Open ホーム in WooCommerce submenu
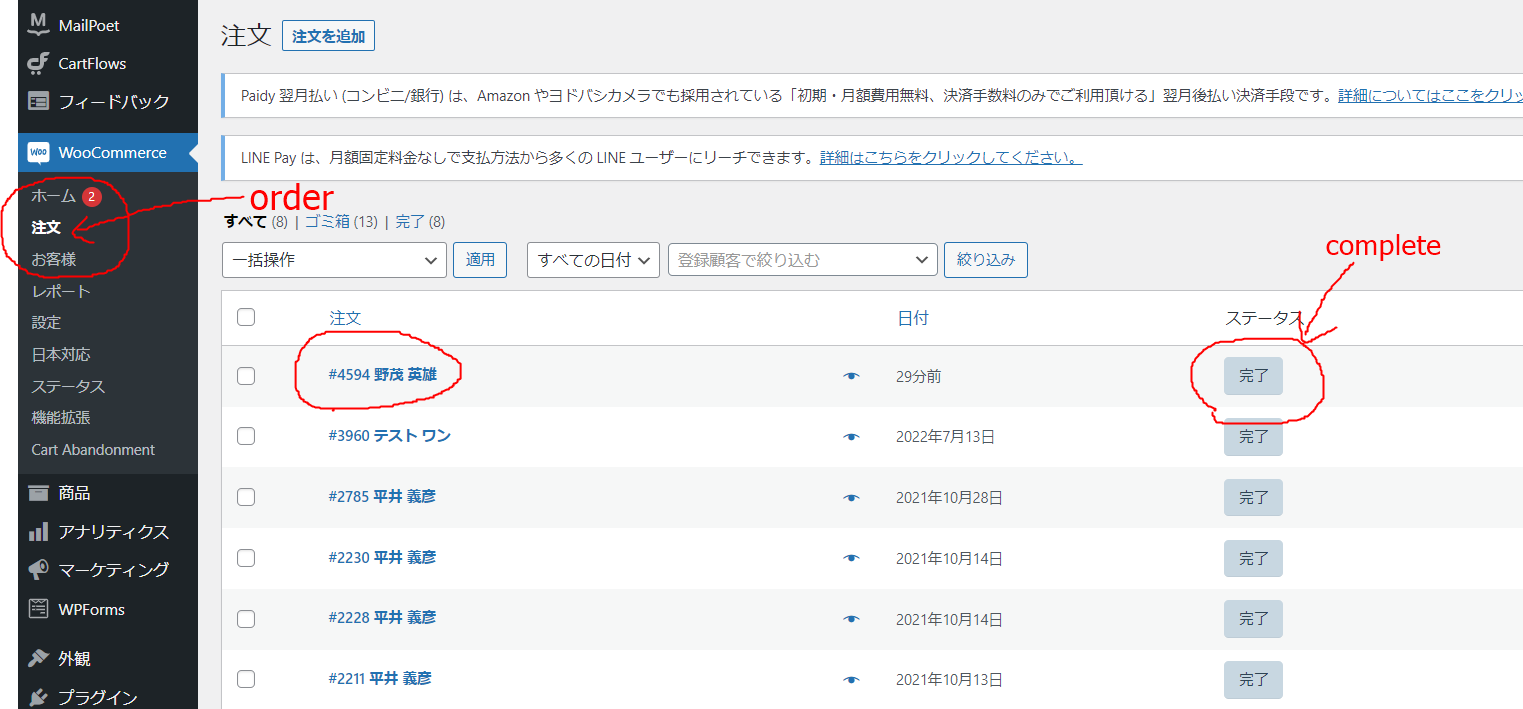 pyautogui.click(x=54, y=197)
